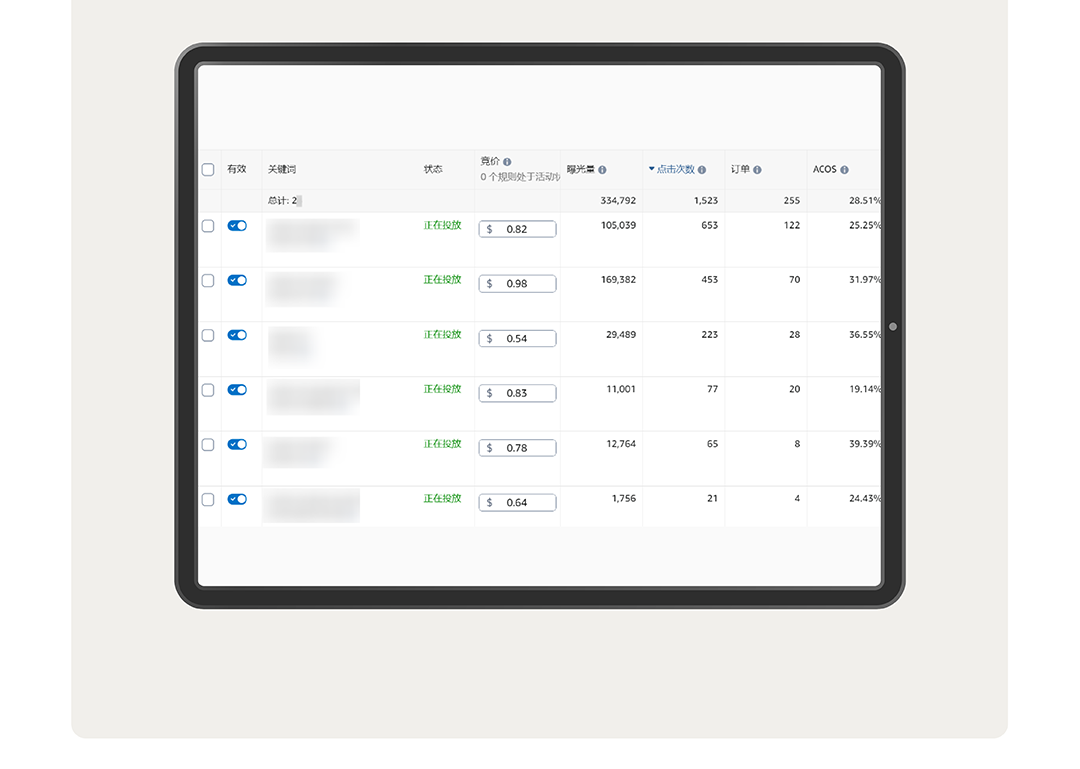Check the row with bid 0.98
The height and width of the screenshot is (769, 1080).
pyautogui.click(x=208, y=280)
